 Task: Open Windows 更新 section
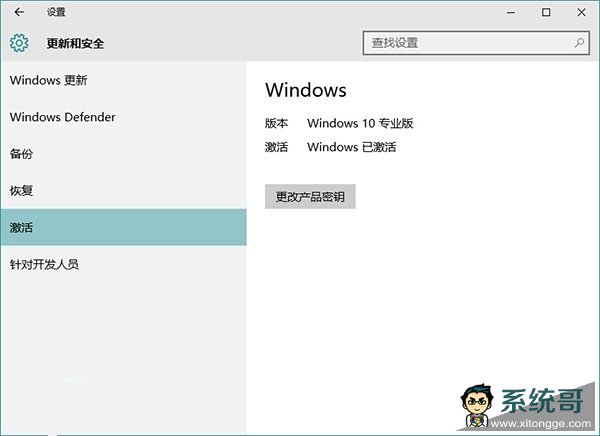tap(124, 80)
